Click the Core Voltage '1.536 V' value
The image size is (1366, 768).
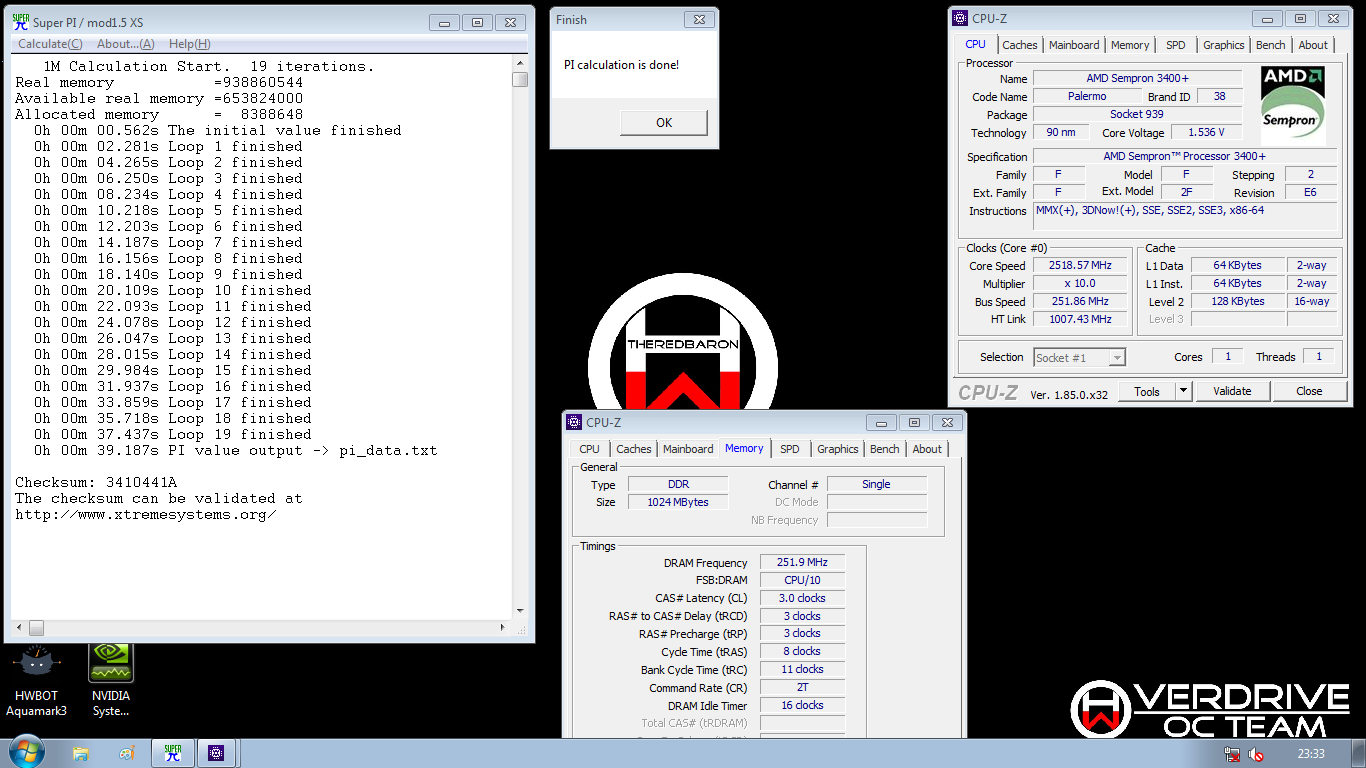pyautogui.click(x=1206, y=132)
